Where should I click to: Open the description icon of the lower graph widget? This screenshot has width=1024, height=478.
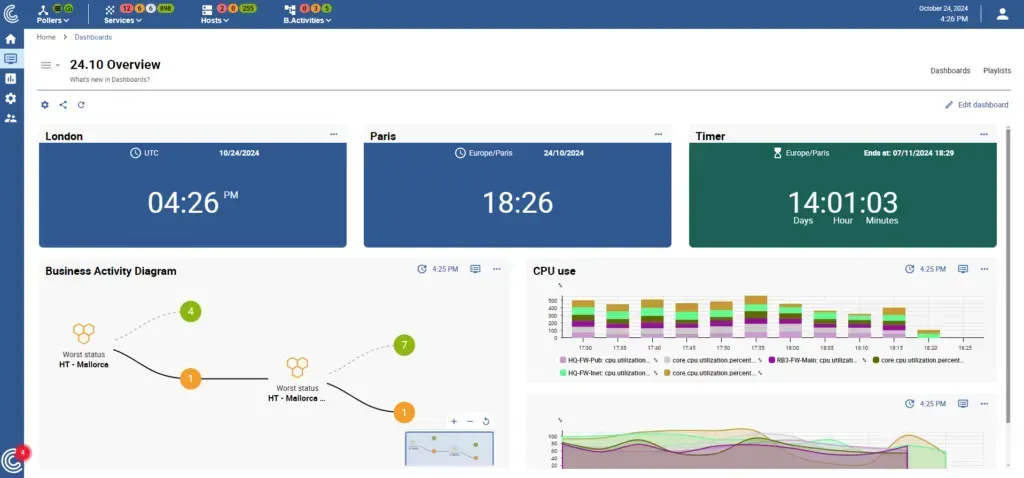click(963, 404)
